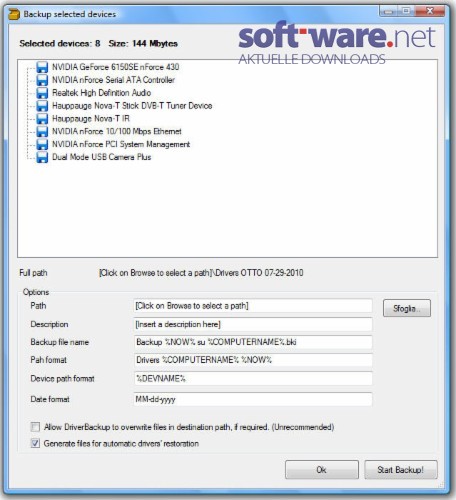Click the floppy icon beside Dual Mode USB Camera Plus

point(42,157)
